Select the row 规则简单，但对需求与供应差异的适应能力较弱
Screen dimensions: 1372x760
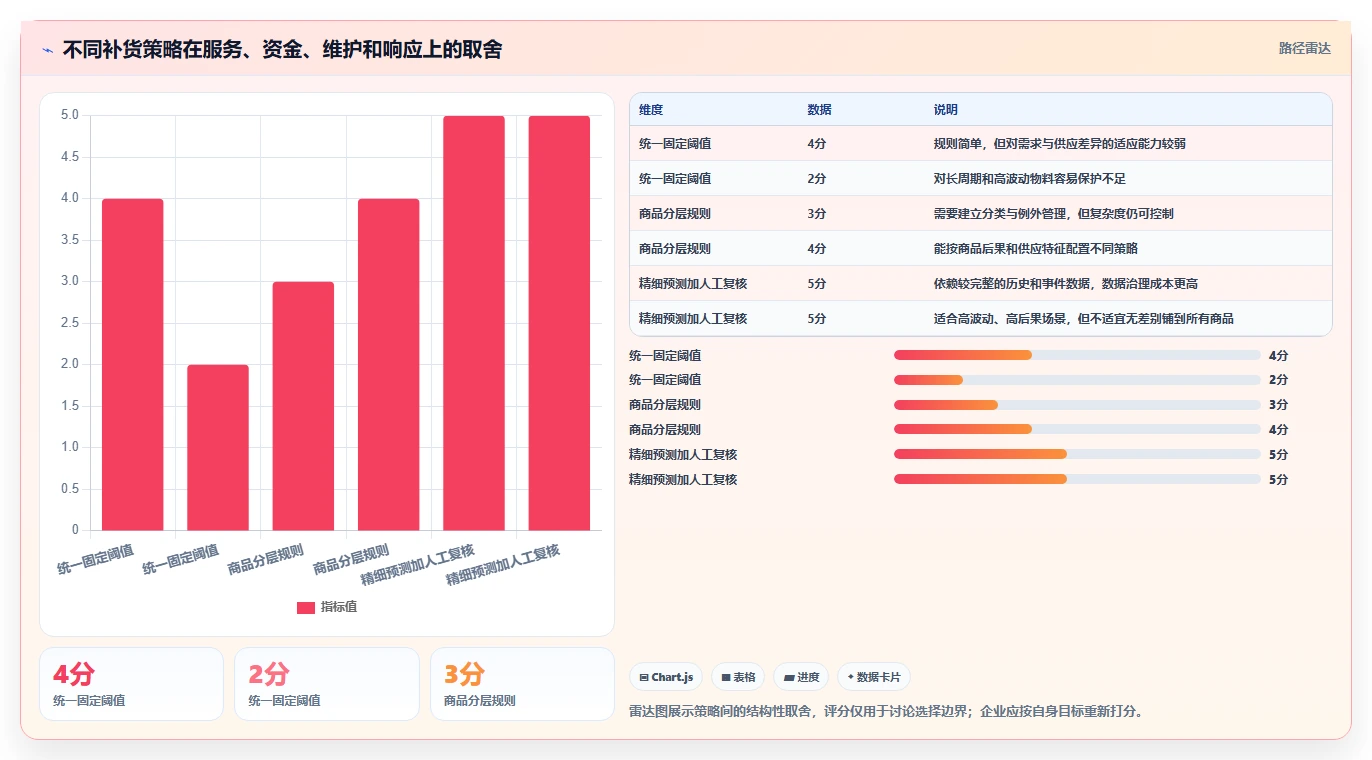(x=980, y=144)
